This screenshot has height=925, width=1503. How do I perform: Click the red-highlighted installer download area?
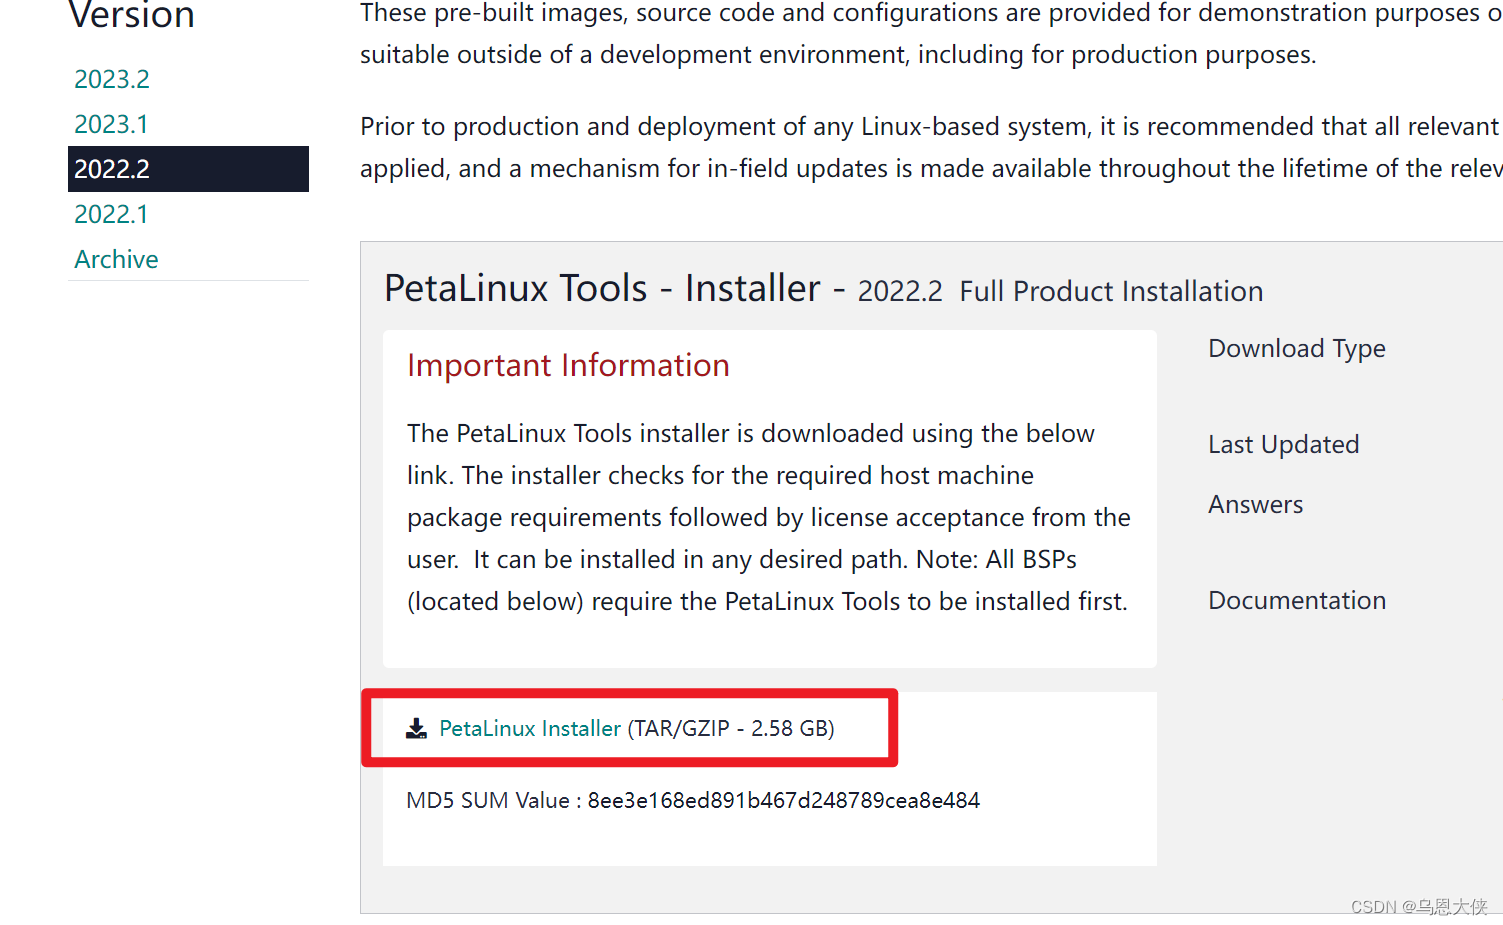pos(630,728)
